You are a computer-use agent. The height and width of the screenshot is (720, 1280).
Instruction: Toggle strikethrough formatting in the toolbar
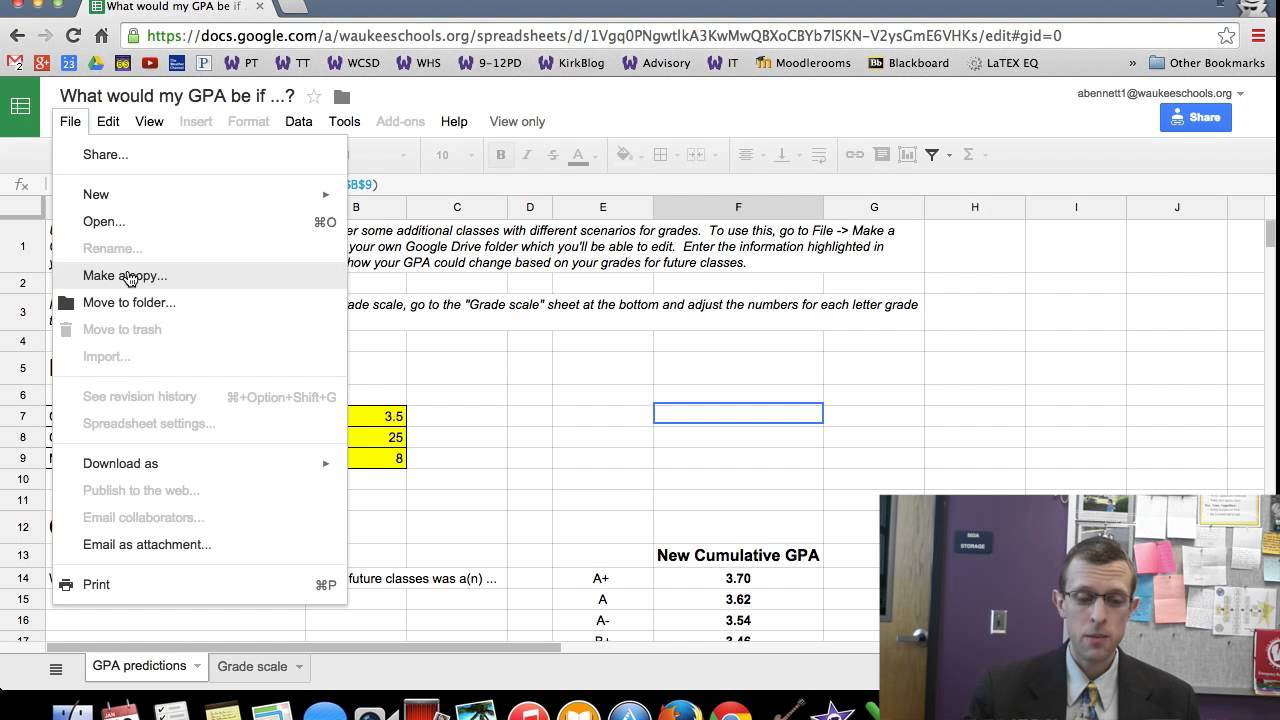point(553,155)
